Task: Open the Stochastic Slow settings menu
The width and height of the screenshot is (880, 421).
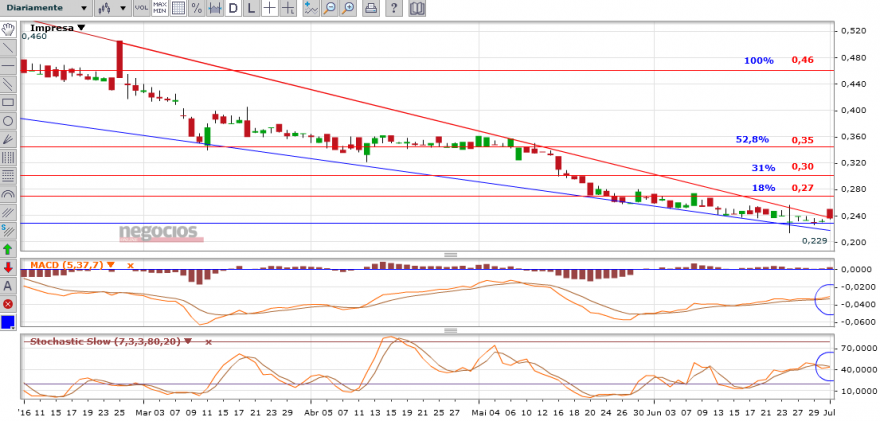Action: [x=187, y=341]
